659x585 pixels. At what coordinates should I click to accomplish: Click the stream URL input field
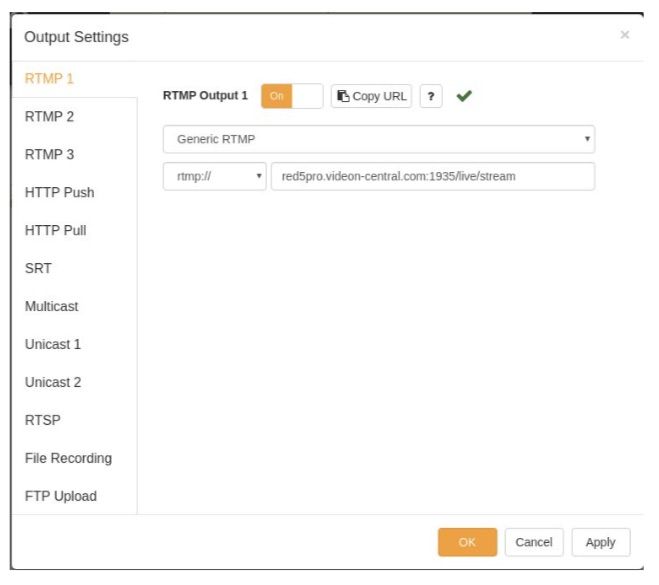[433, 177]
